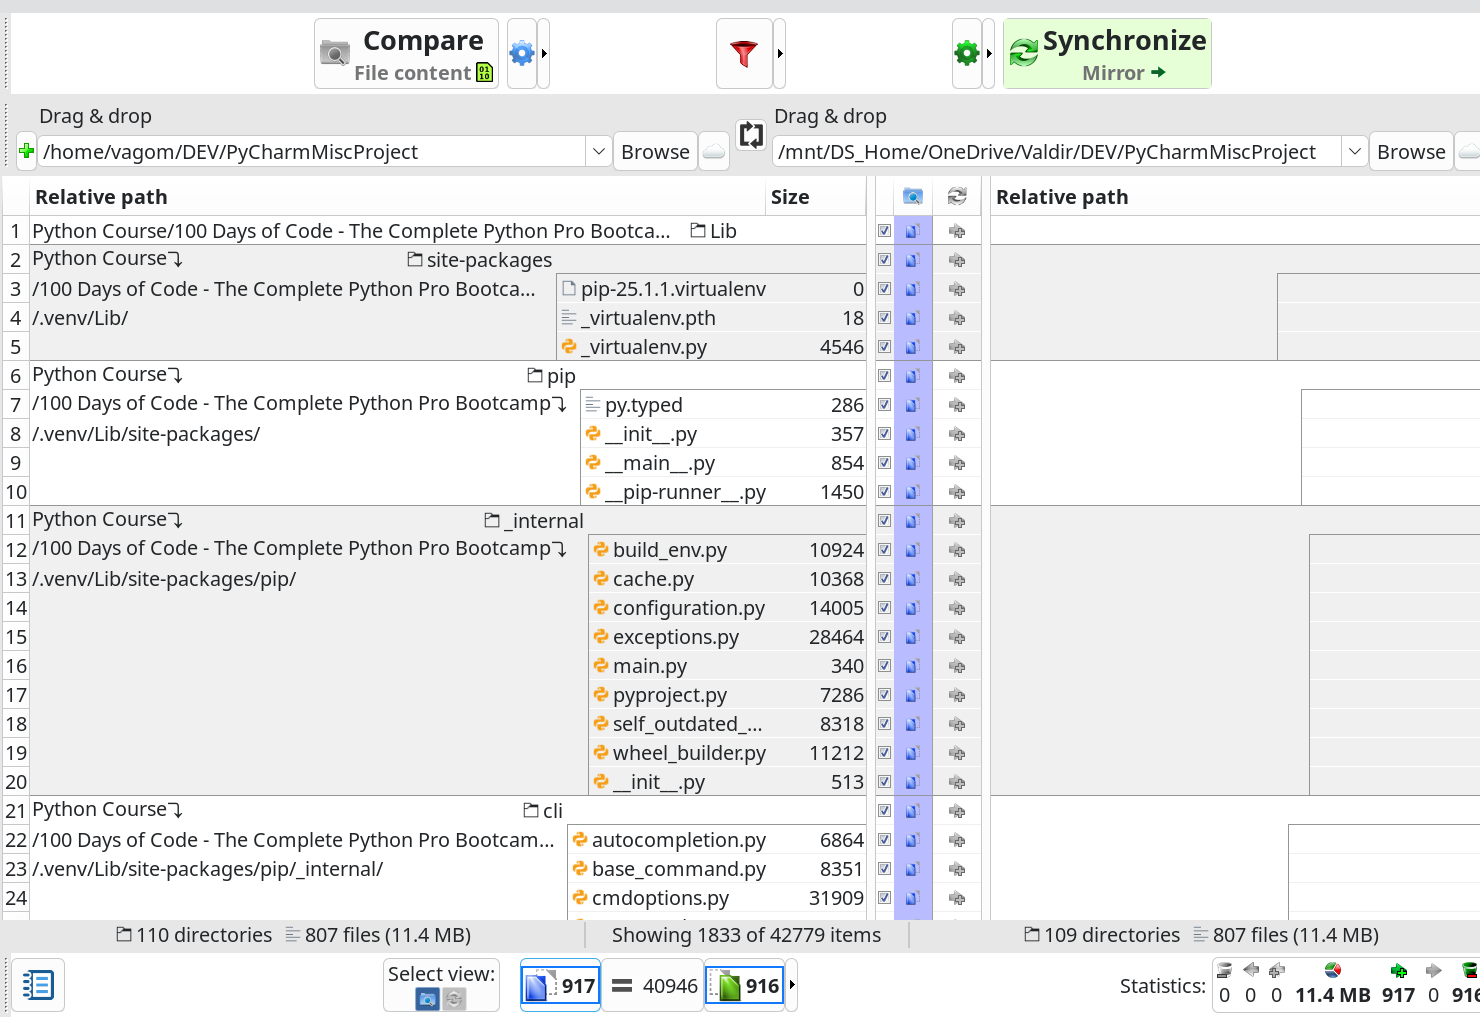
Task: Switch Select view to category mode
Action: coord(427,998)
